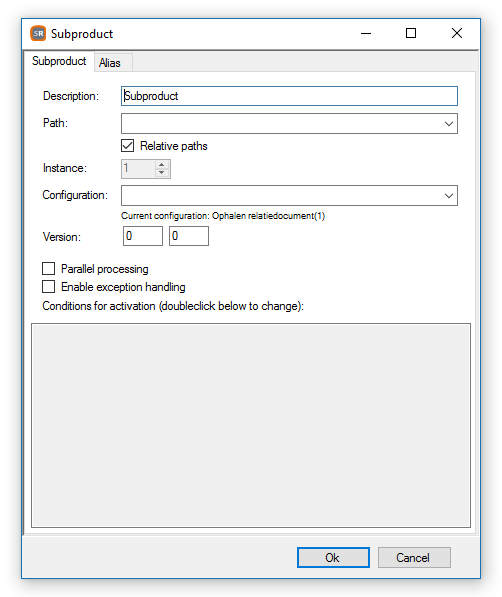Increase Instance value with up arrow
This screenshot has height=597, width=502.
pos(161,164)
